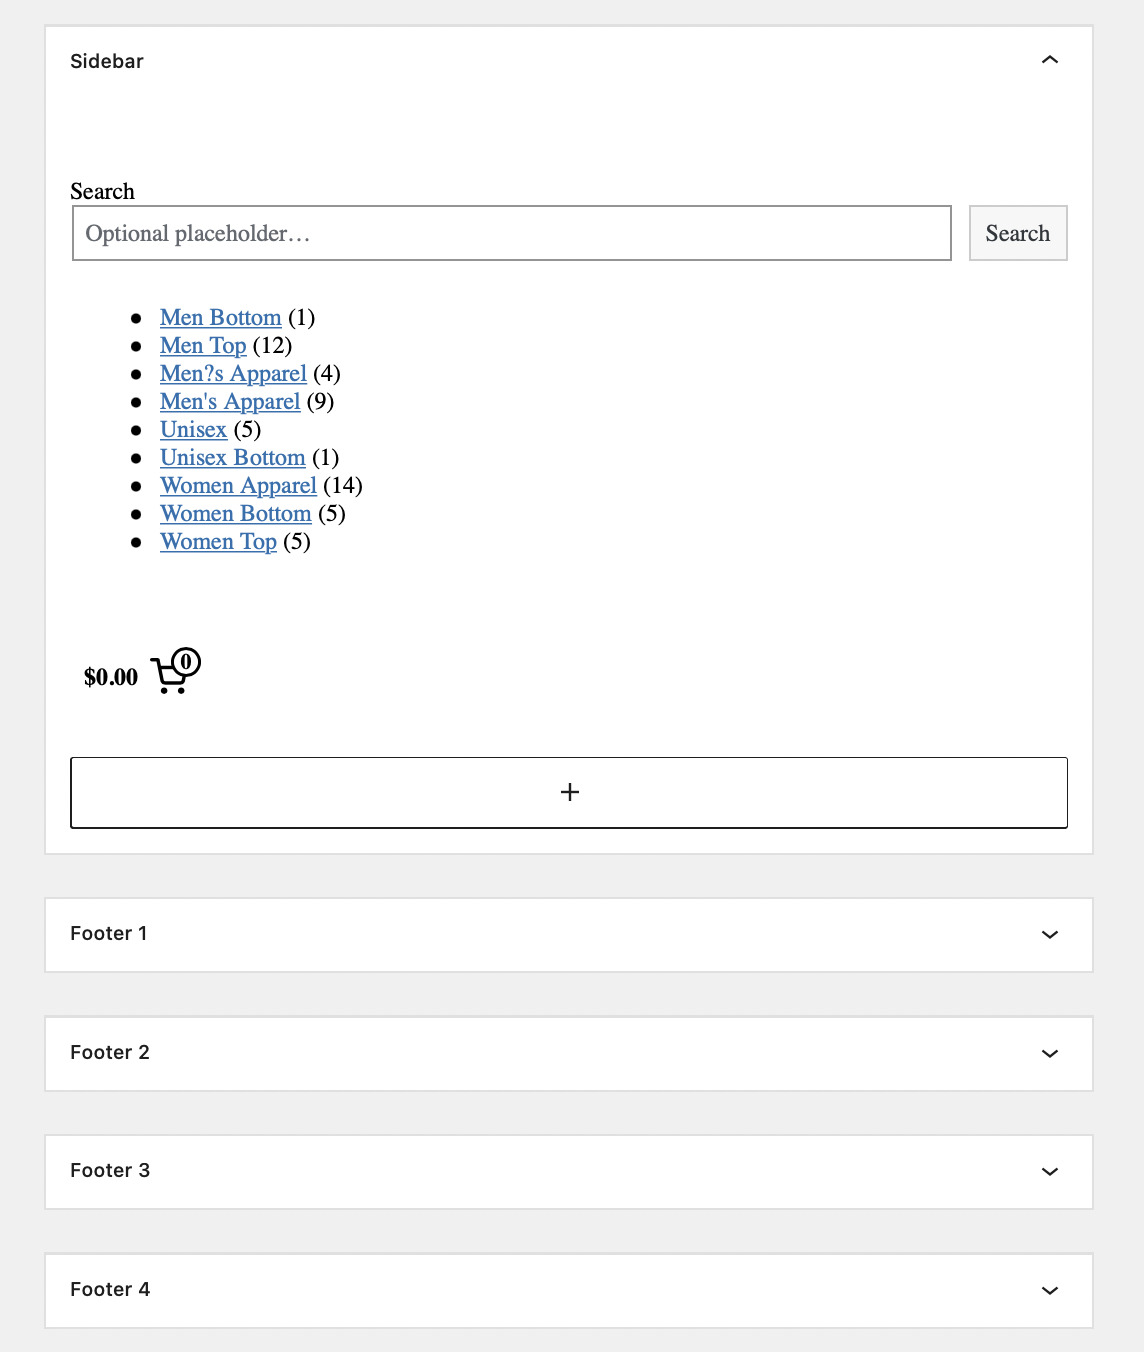Open the Unisex Bottom category link
This screenshot has width=1144, height=1352.
coord(233,457)
